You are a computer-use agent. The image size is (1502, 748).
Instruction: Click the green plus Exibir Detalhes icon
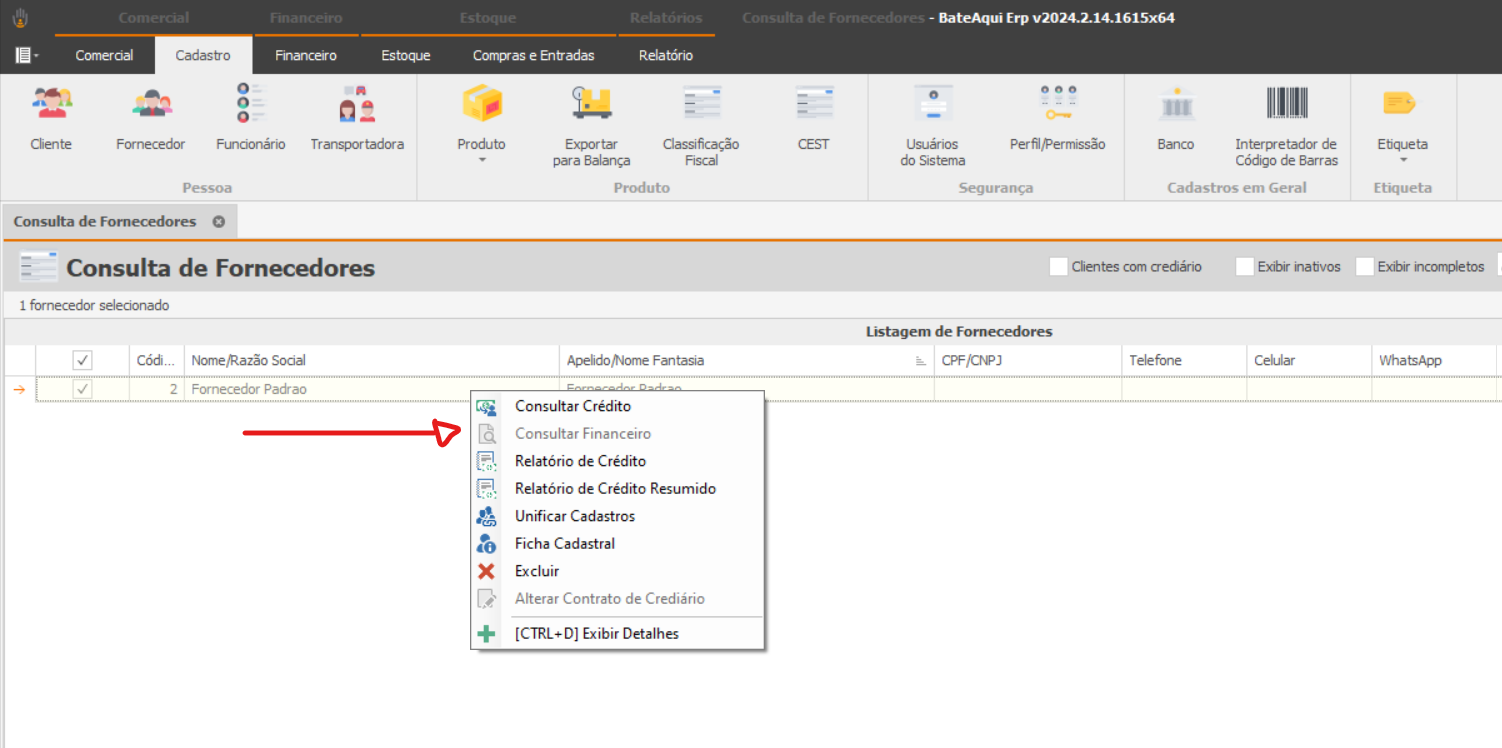tap(486, 634)
